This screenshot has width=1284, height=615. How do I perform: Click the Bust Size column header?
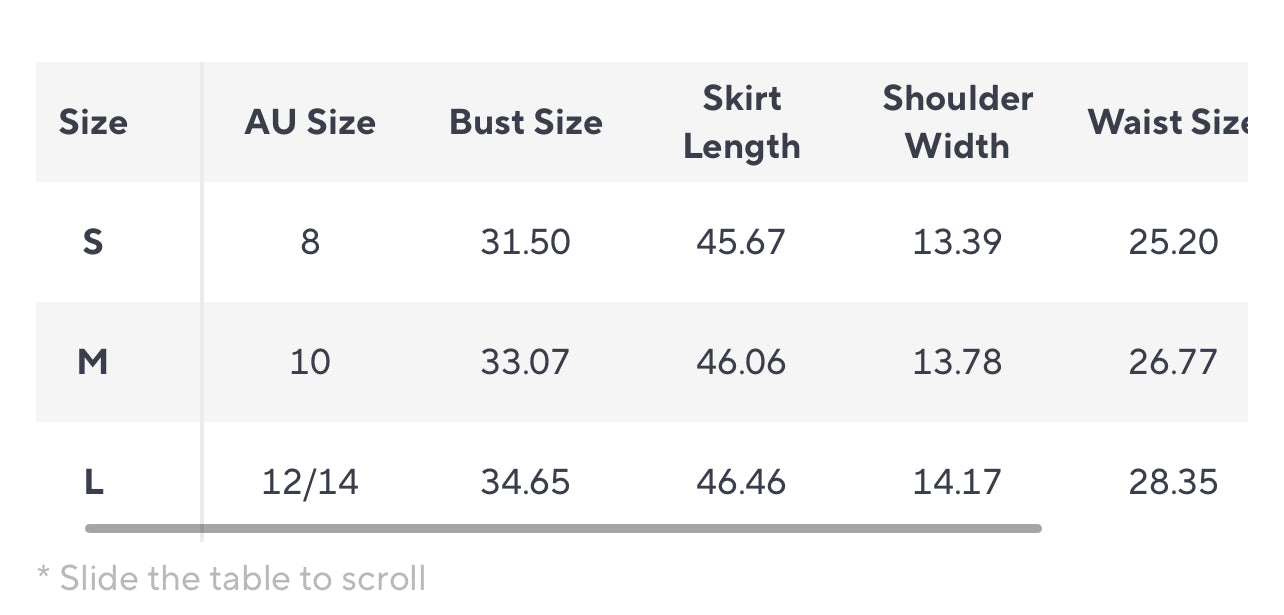526,122
